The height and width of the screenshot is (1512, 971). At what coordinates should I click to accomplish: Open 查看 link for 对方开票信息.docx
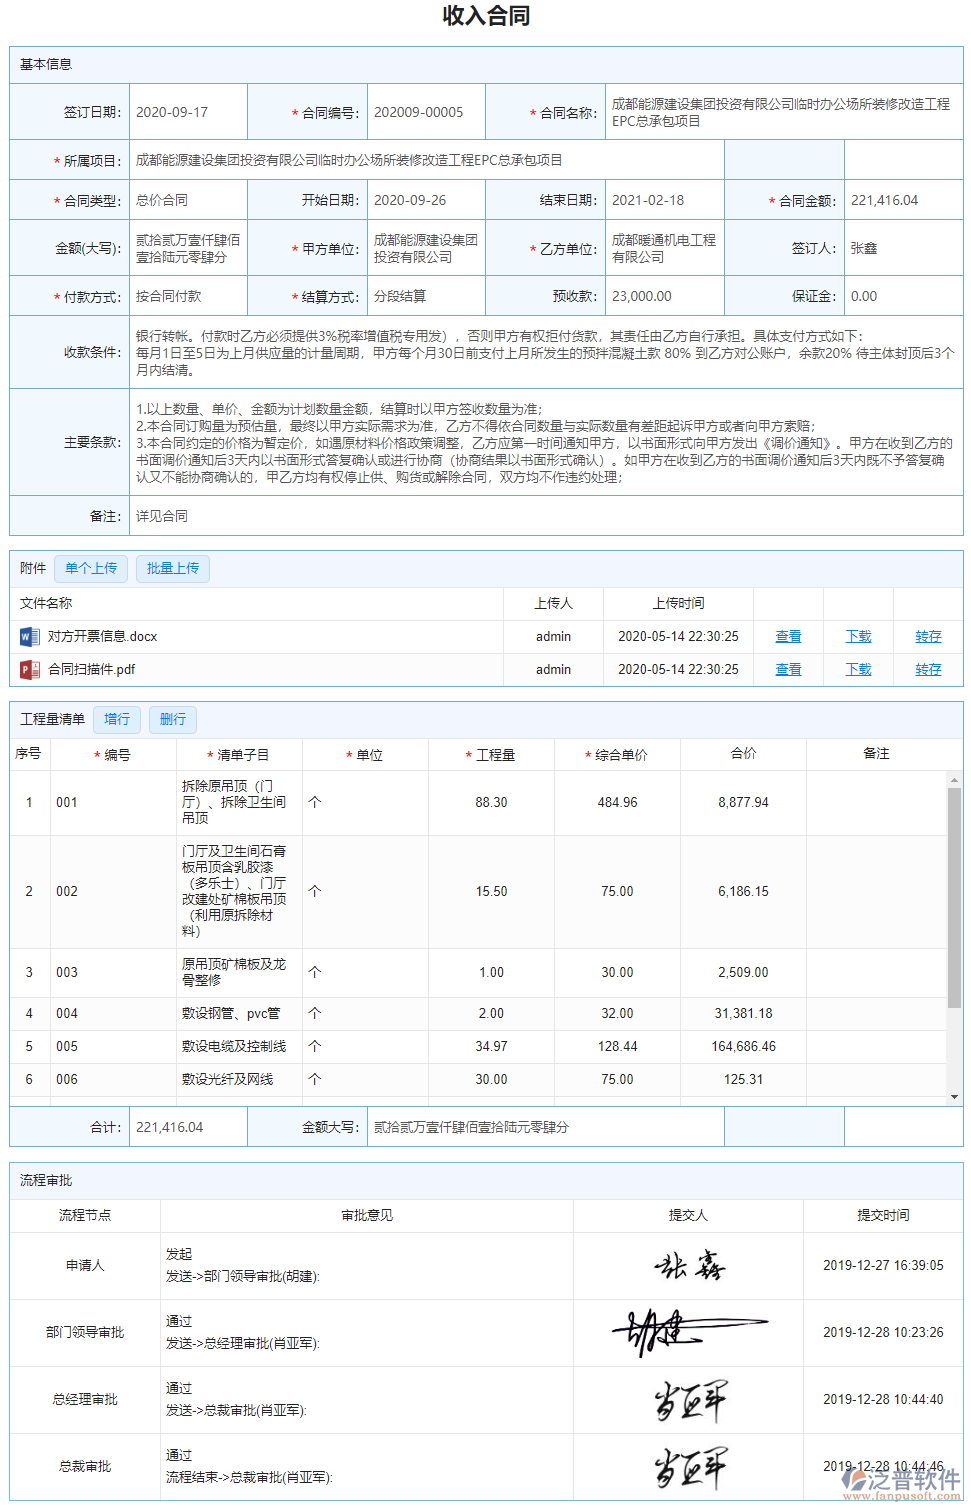click(x=788, y=636)
